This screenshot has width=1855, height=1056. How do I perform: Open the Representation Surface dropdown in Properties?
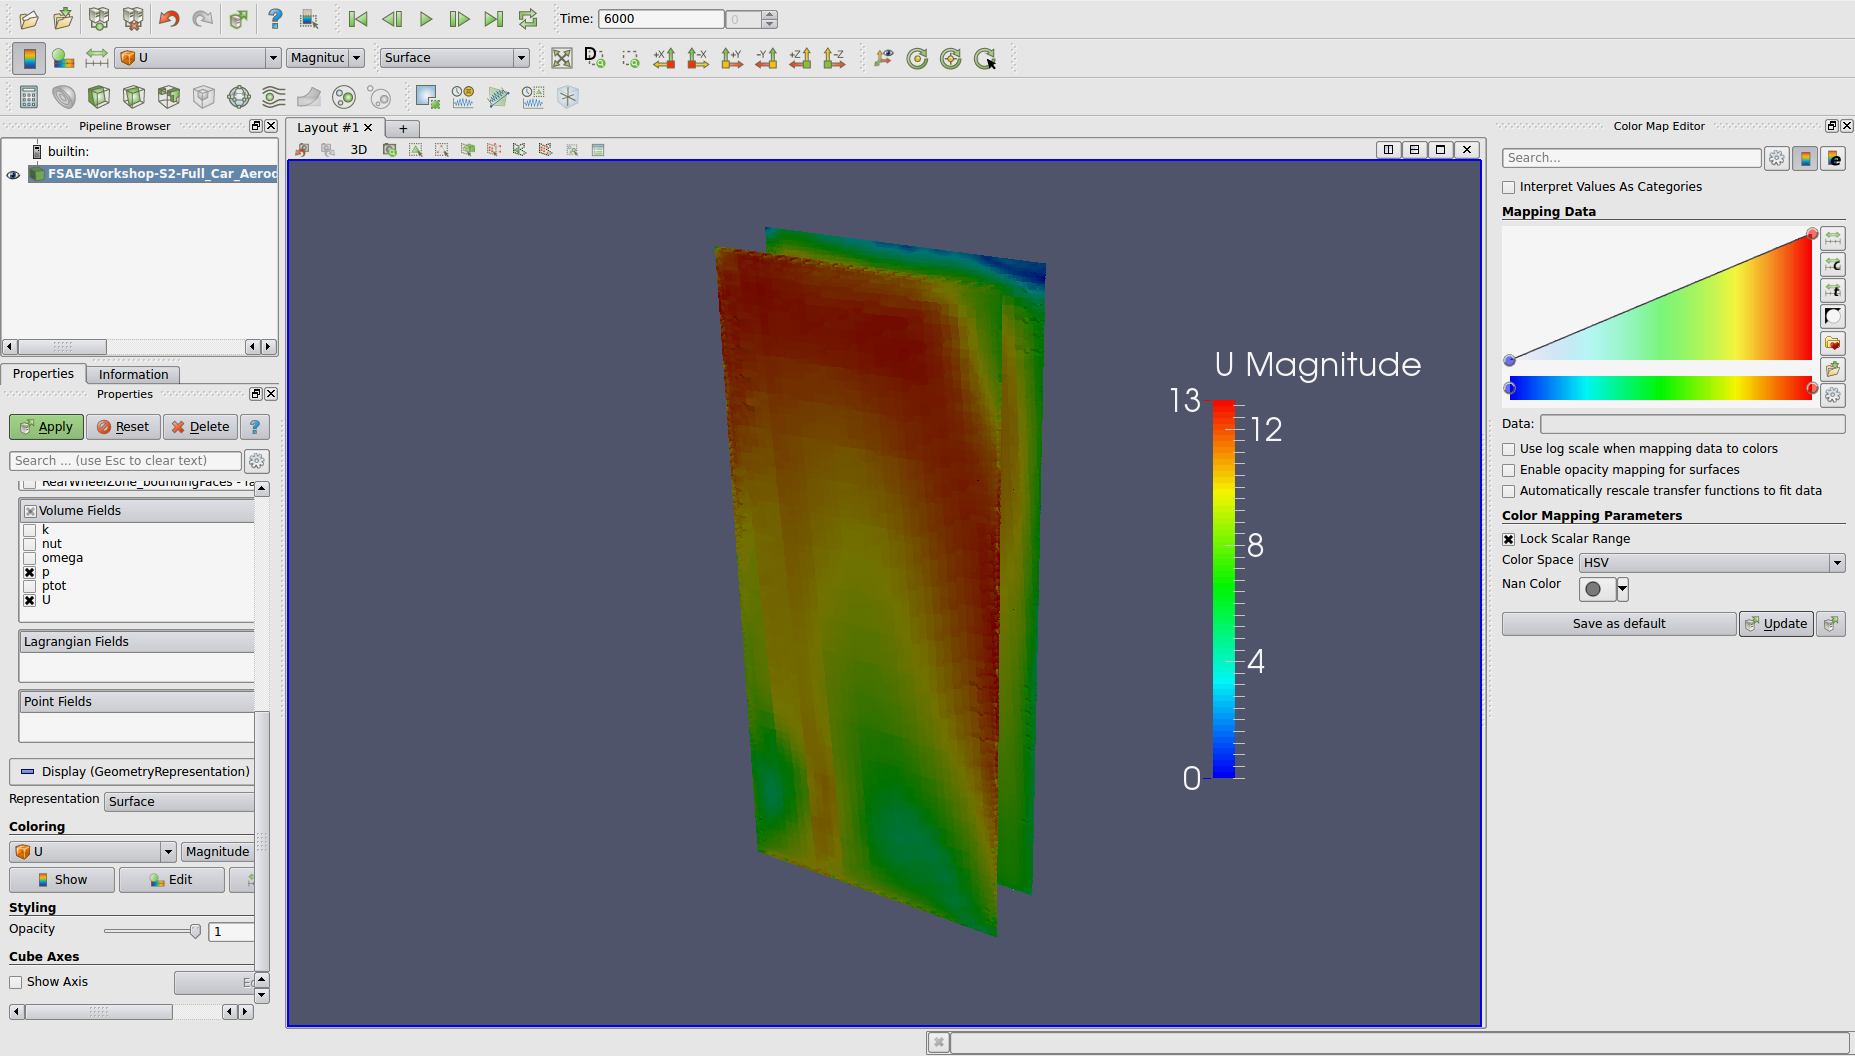180,802
